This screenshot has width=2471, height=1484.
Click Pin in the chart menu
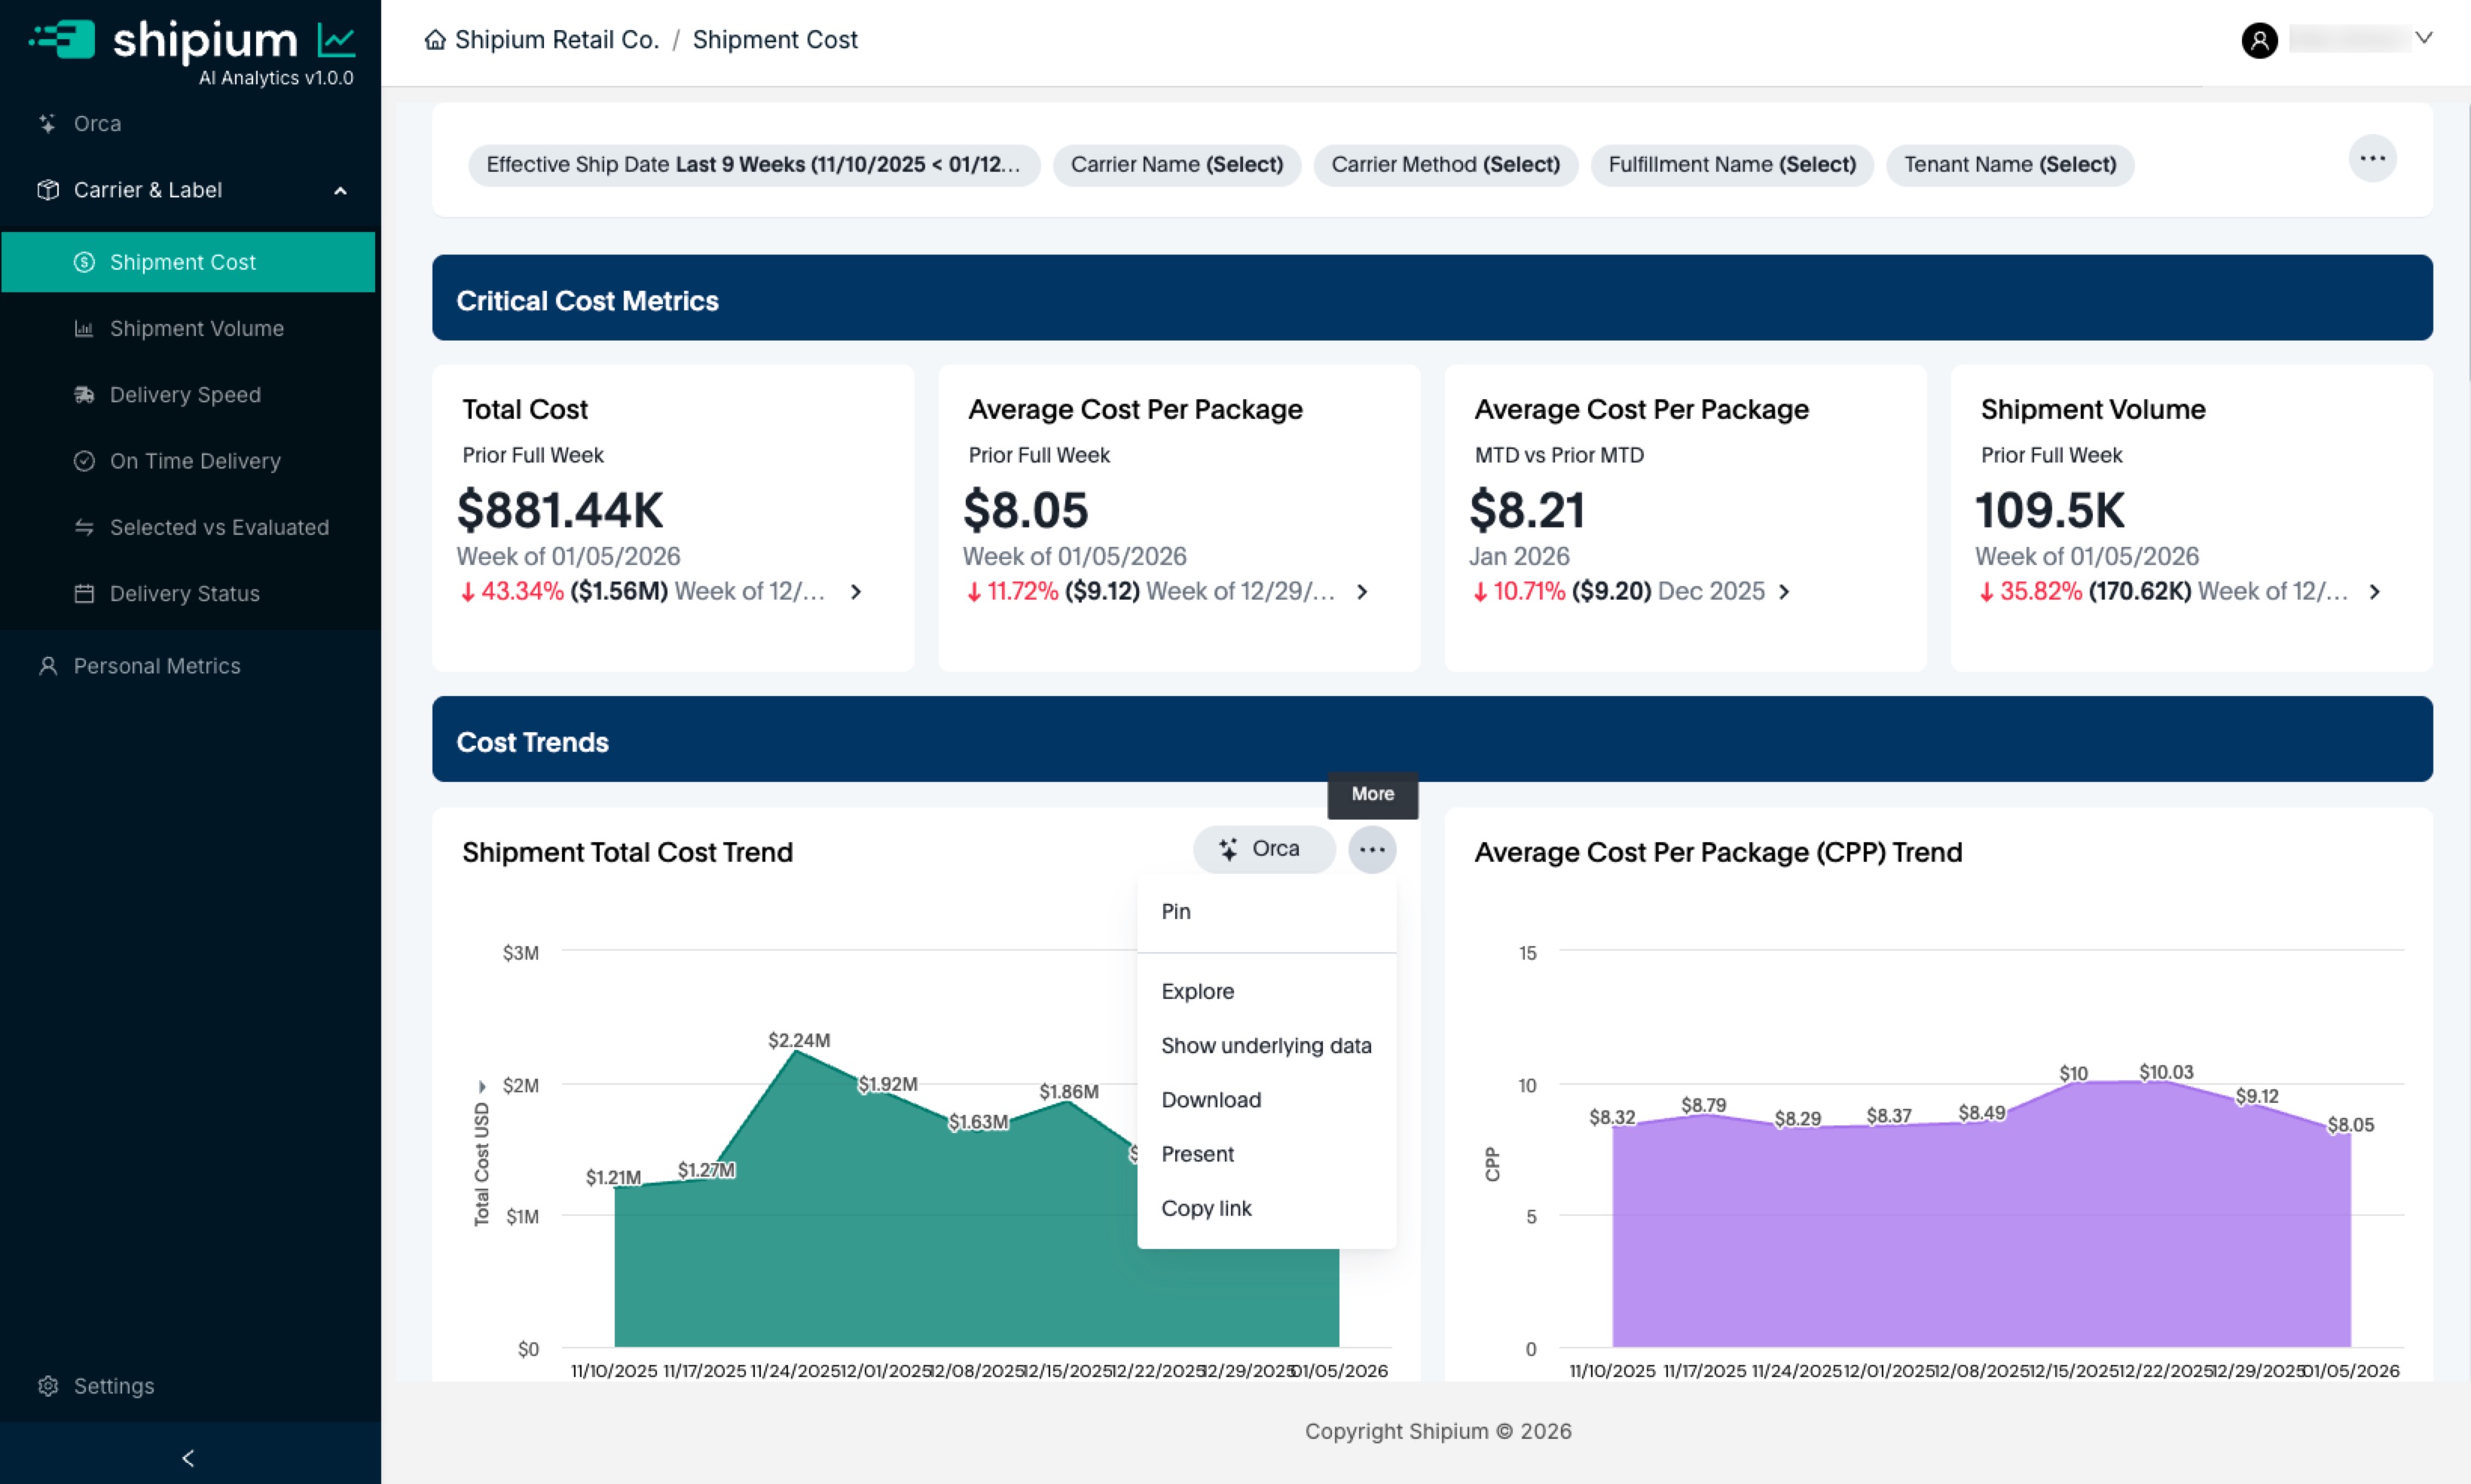1175,911
